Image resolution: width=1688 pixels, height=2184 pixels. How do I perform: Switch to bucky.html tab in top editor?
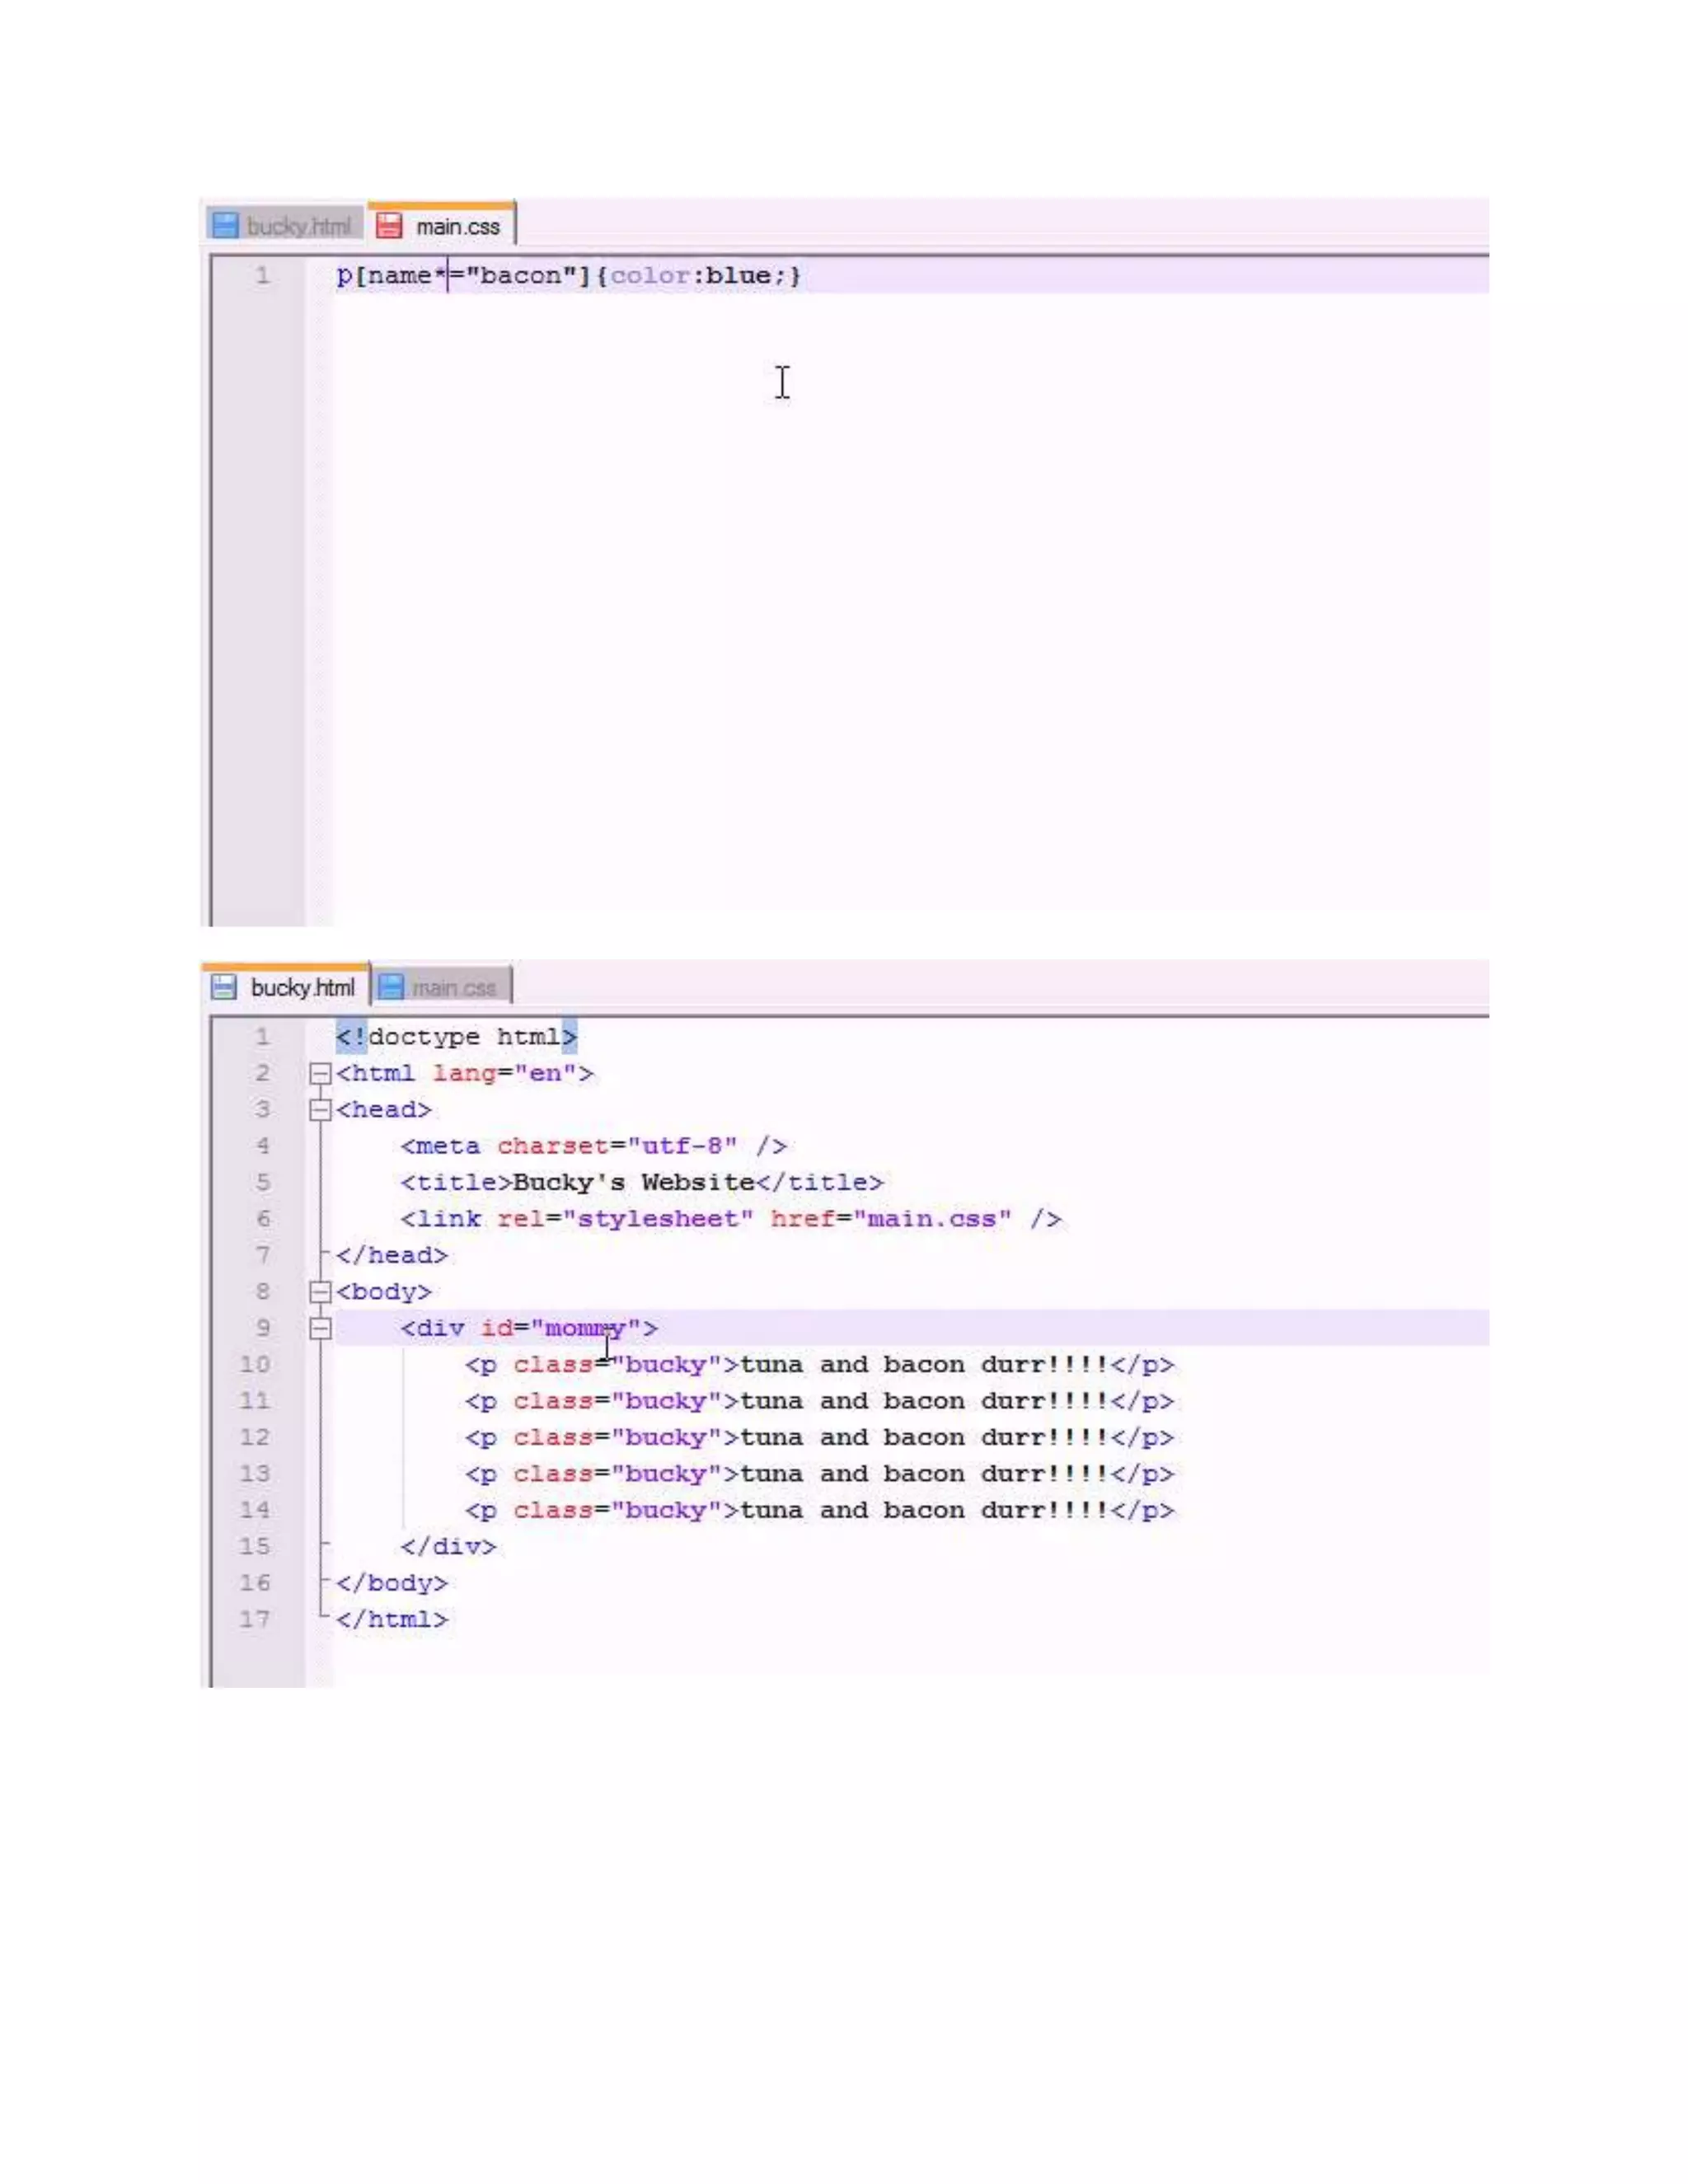coord(284,225)
